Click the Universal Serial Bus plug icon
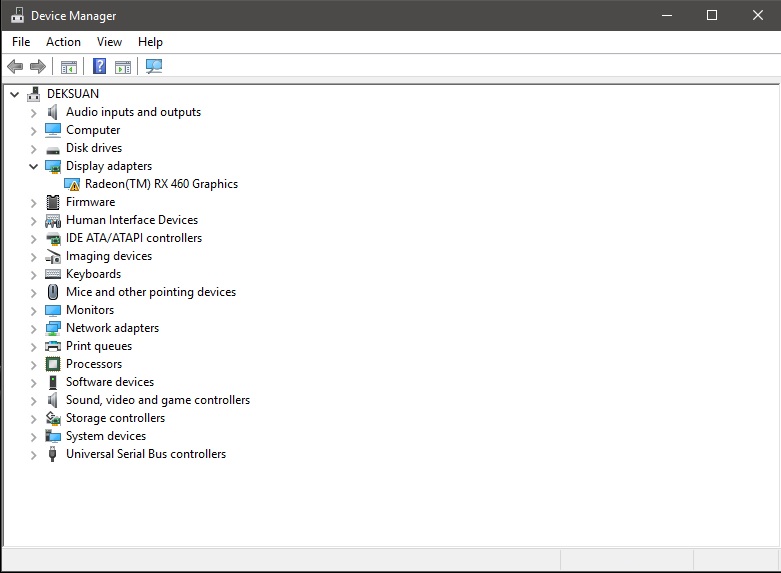The height and width of the screenshot is (573, 781). [53, 454]
